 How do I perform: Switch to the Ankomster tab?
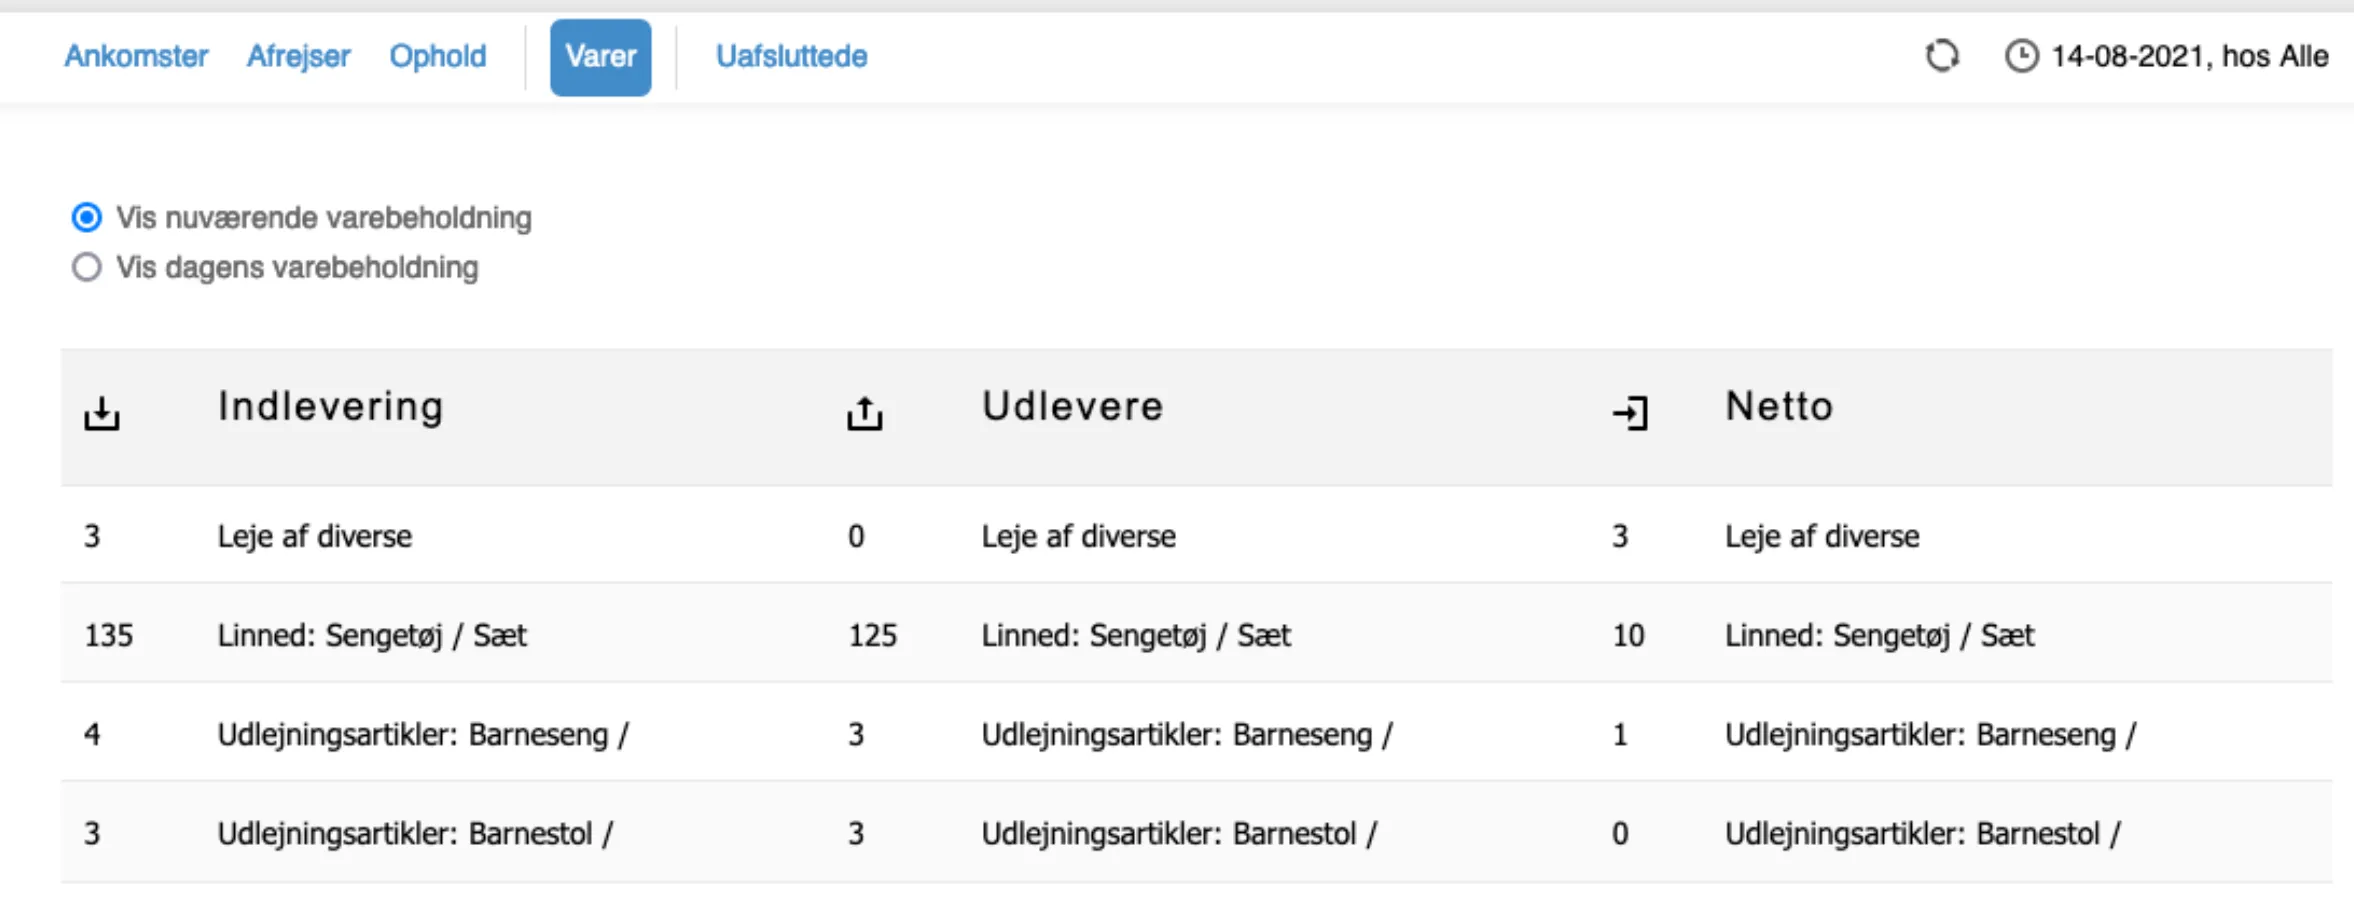(135, 57)
